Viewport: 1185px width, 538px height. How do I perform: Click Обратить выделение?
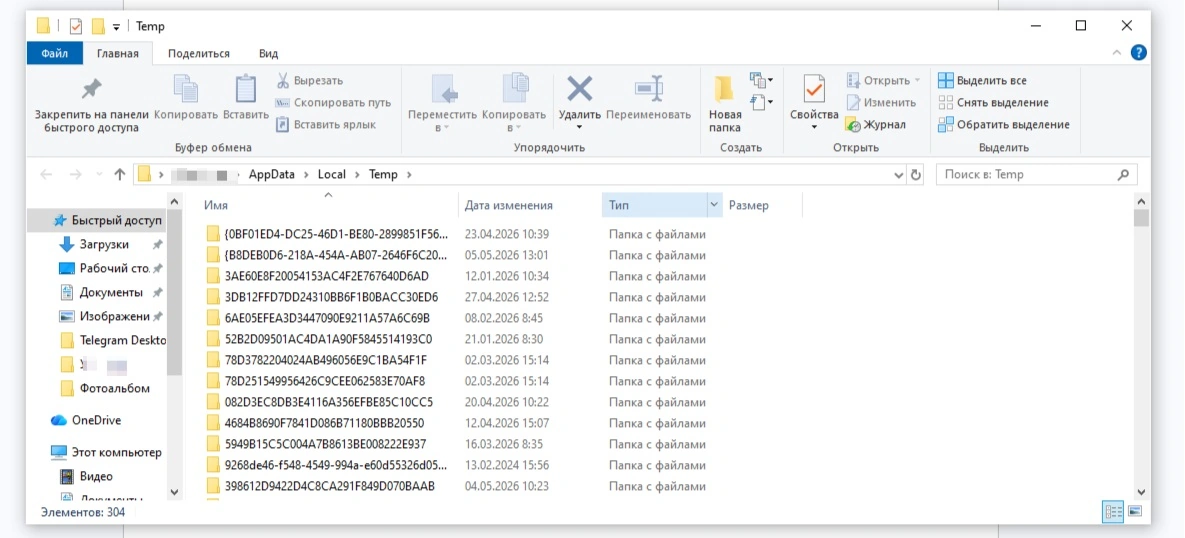1004,124
